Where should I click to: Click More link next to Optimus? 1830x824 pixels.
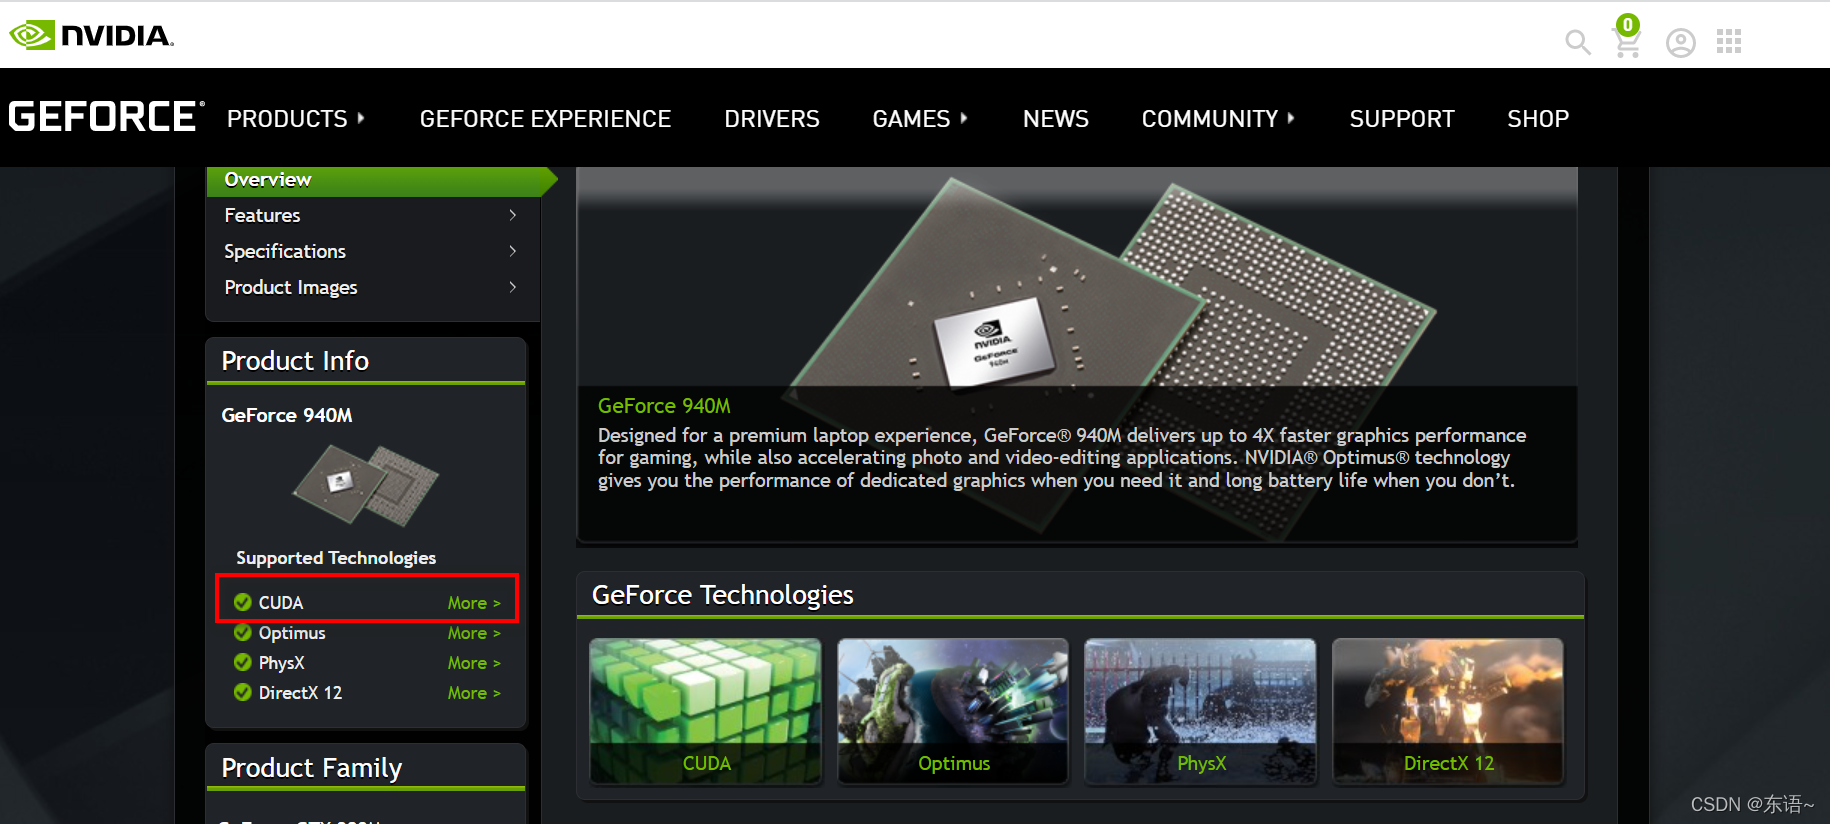click(x=474, y=633)
